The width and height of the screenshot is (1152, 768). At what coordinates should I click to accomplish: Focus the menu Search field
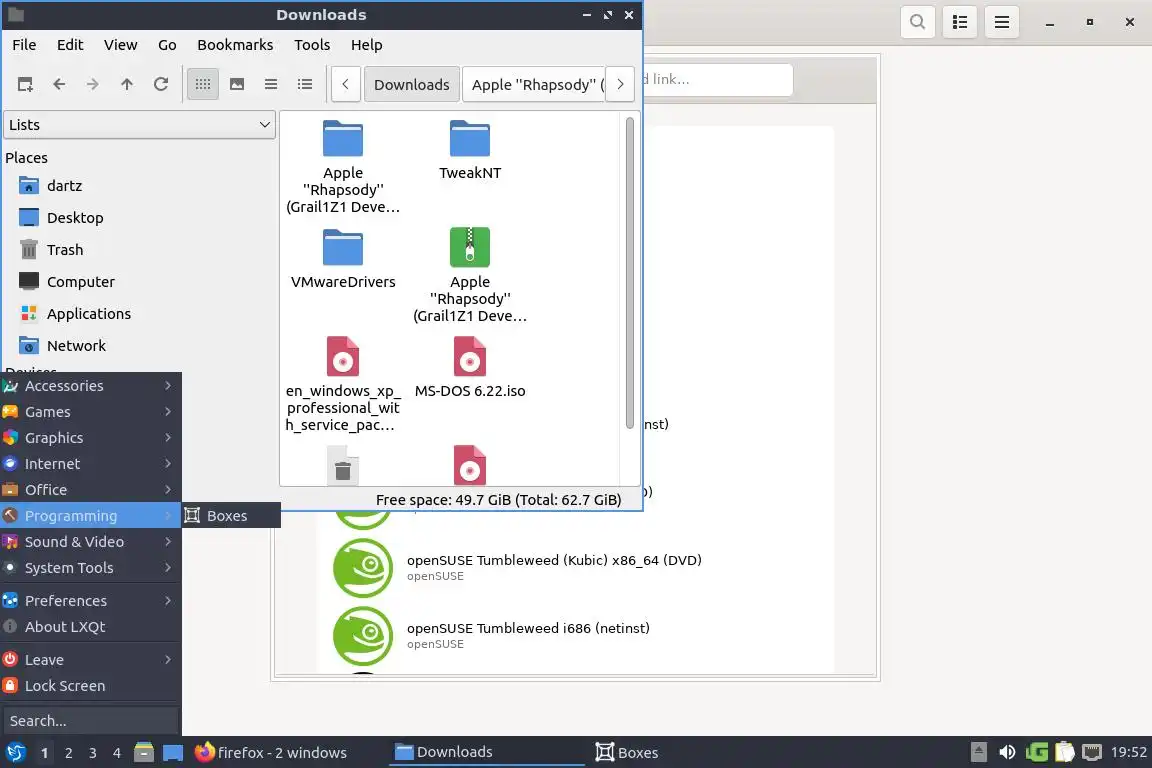[90, 721]
